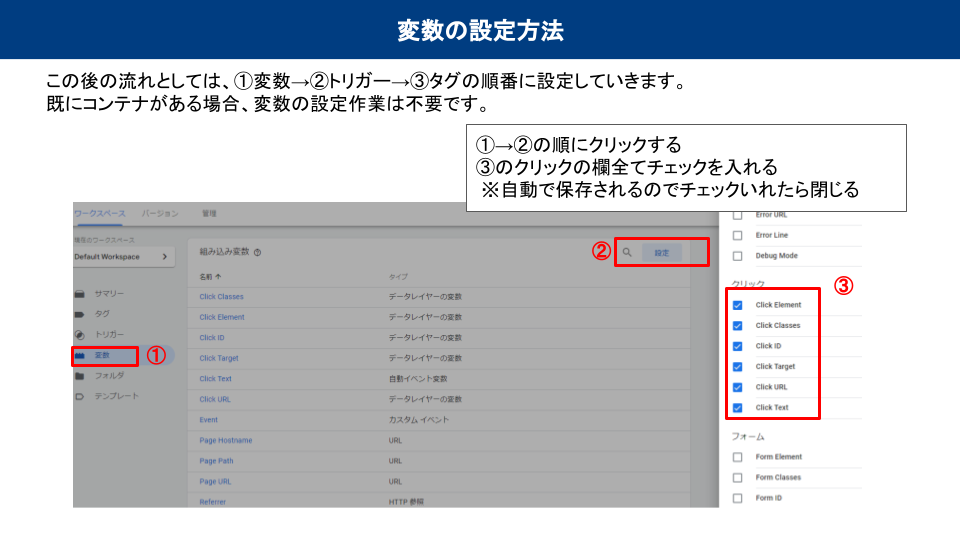Expand the Default Workspace selector
The width and height of the screenshot is (960, 540).
[124, 257]
